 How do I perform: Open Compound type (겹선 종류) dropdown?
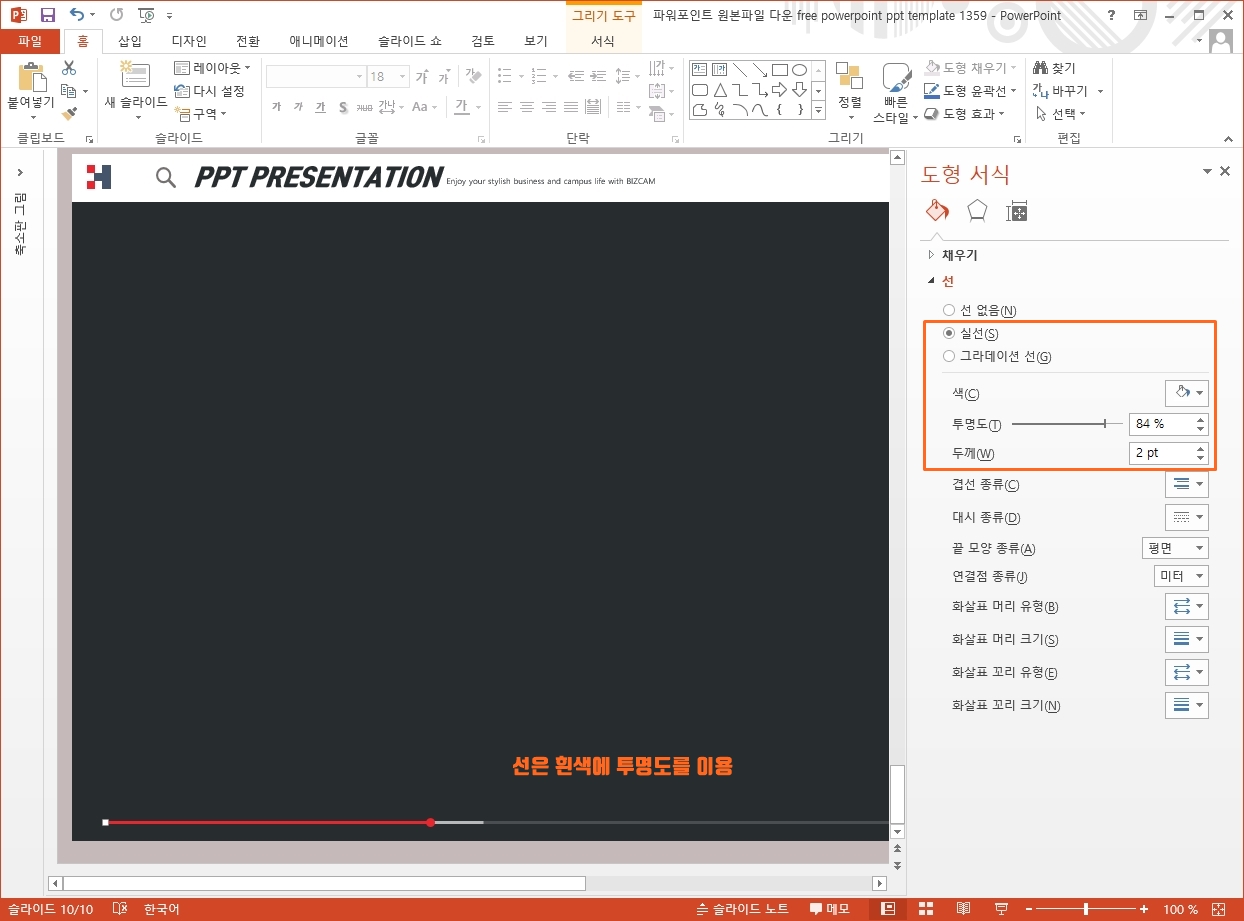tap(1187, 485)
